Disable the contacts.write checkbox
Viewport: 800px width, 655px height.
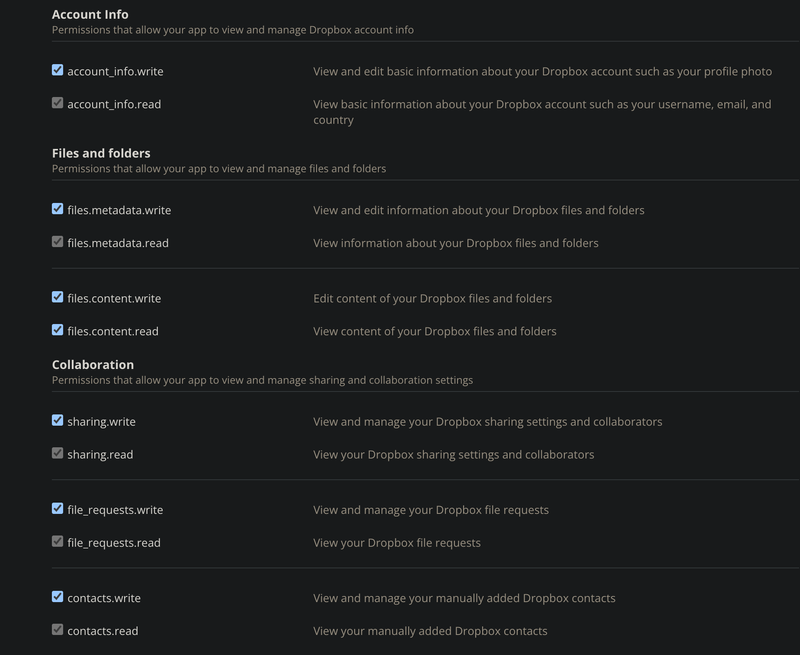[58, 597]
